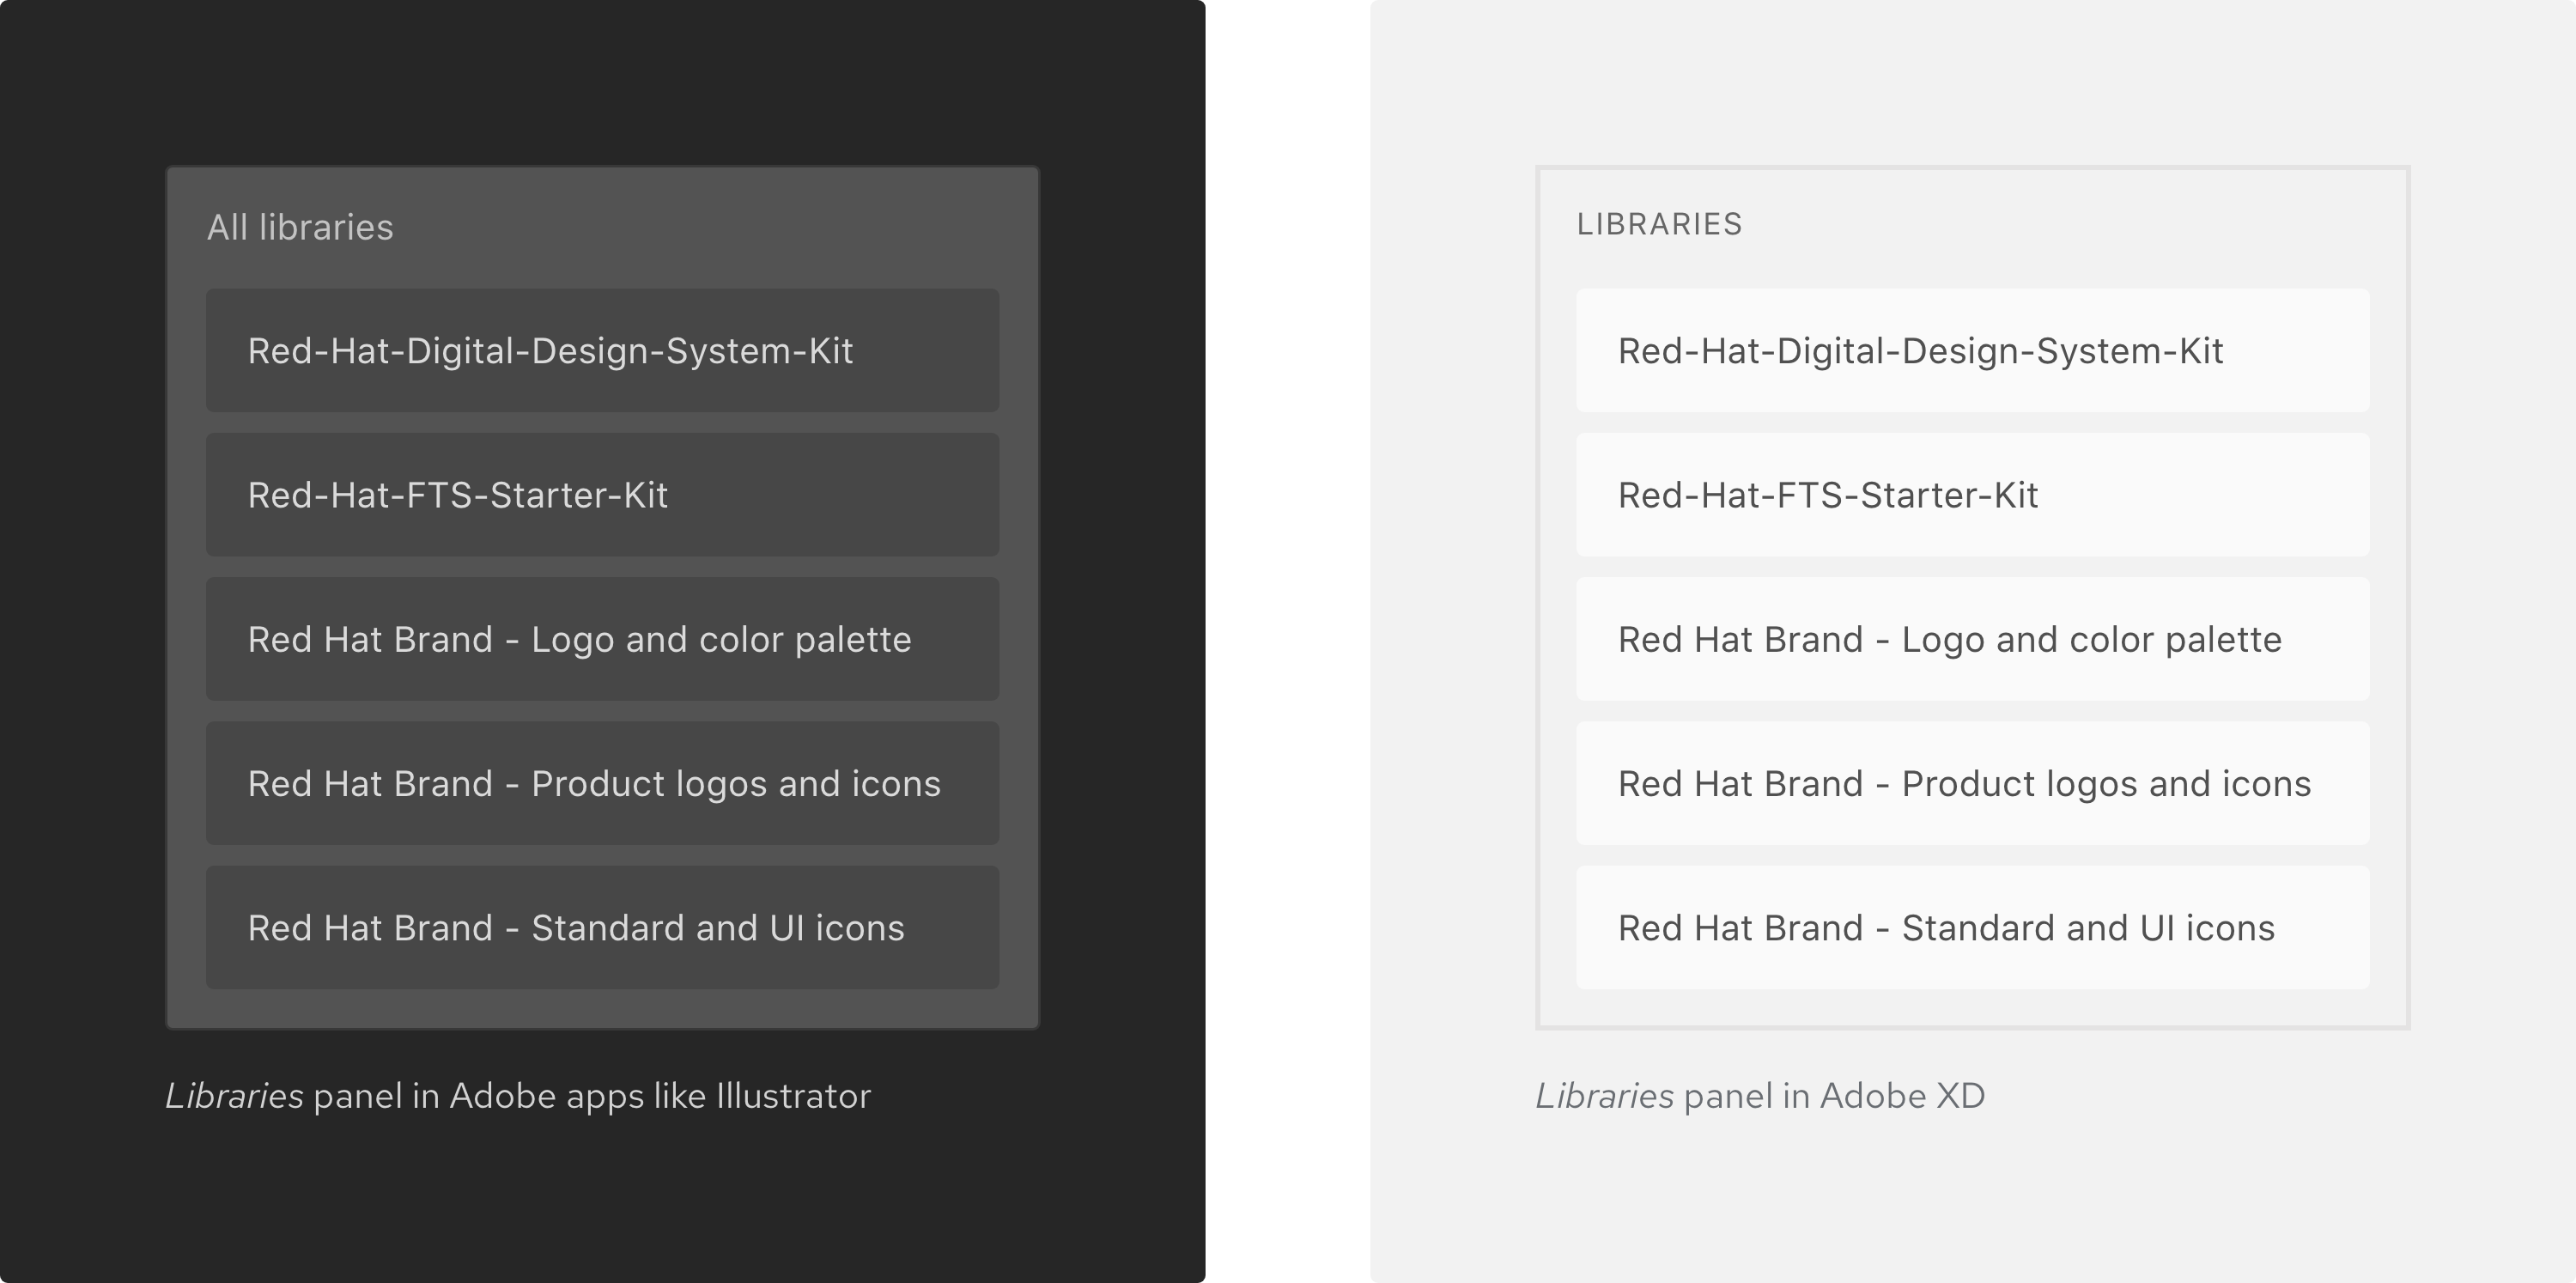Click italic "Libraries" word in the Illustrator caption

tap(234, 1096)
